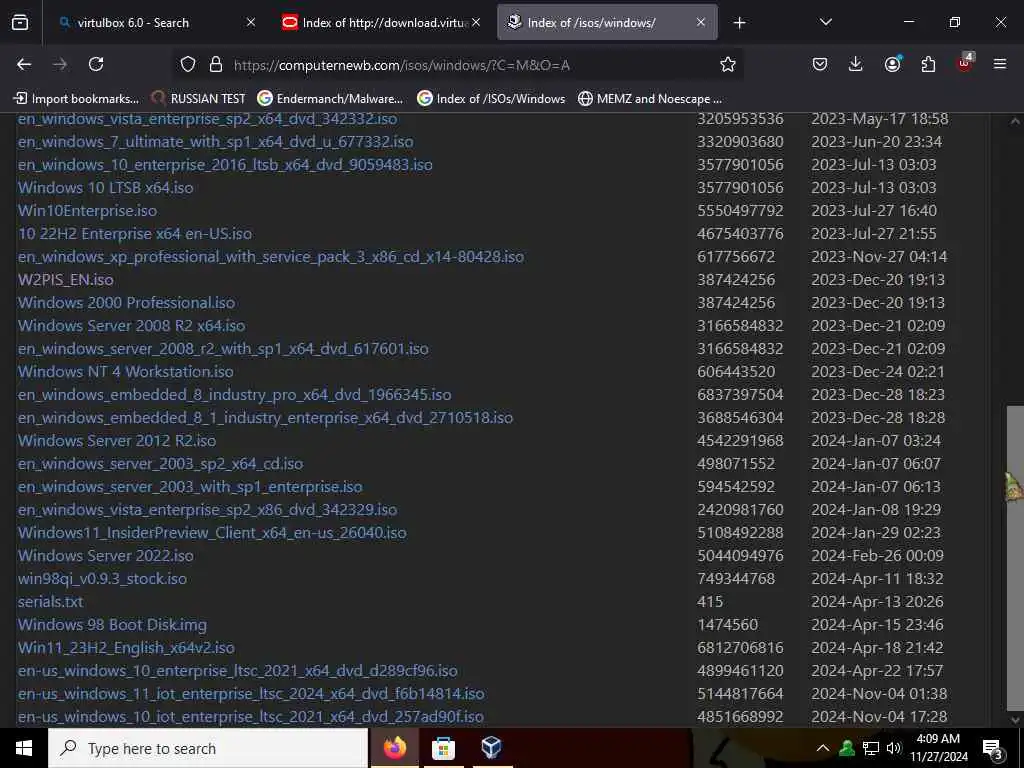Screen dimensions: 1024x768
Task: Download Windows 98 Boot Disk.img
Action: click(x=112, y=625)
